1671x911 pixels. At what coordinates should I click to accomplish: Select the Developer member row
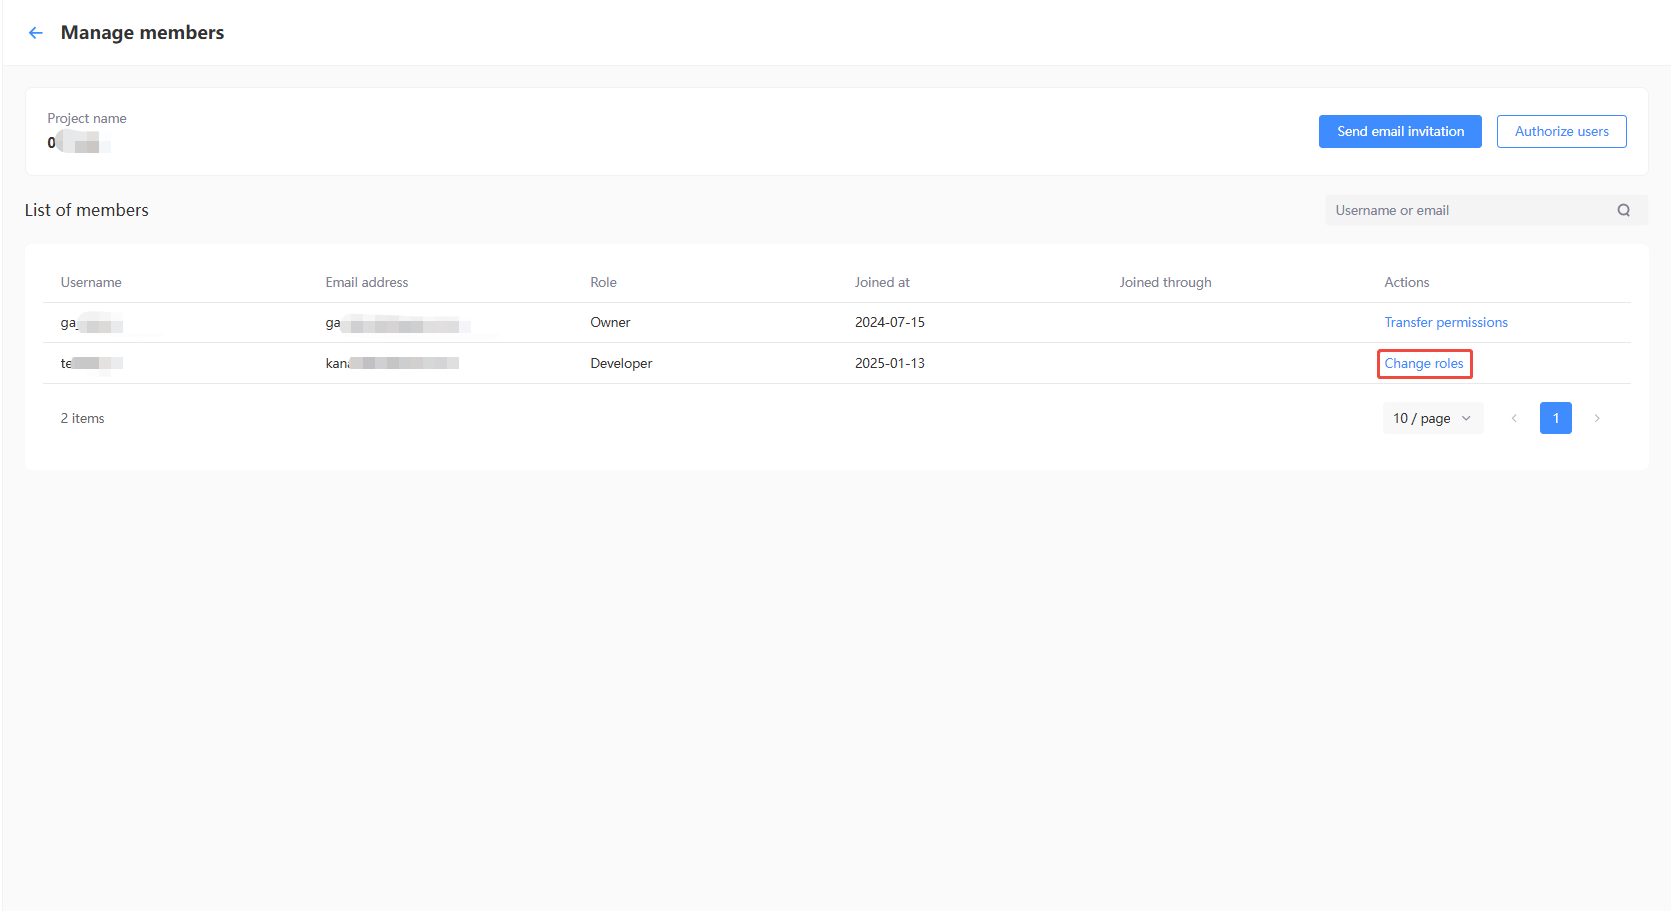(x=700, y=363)
